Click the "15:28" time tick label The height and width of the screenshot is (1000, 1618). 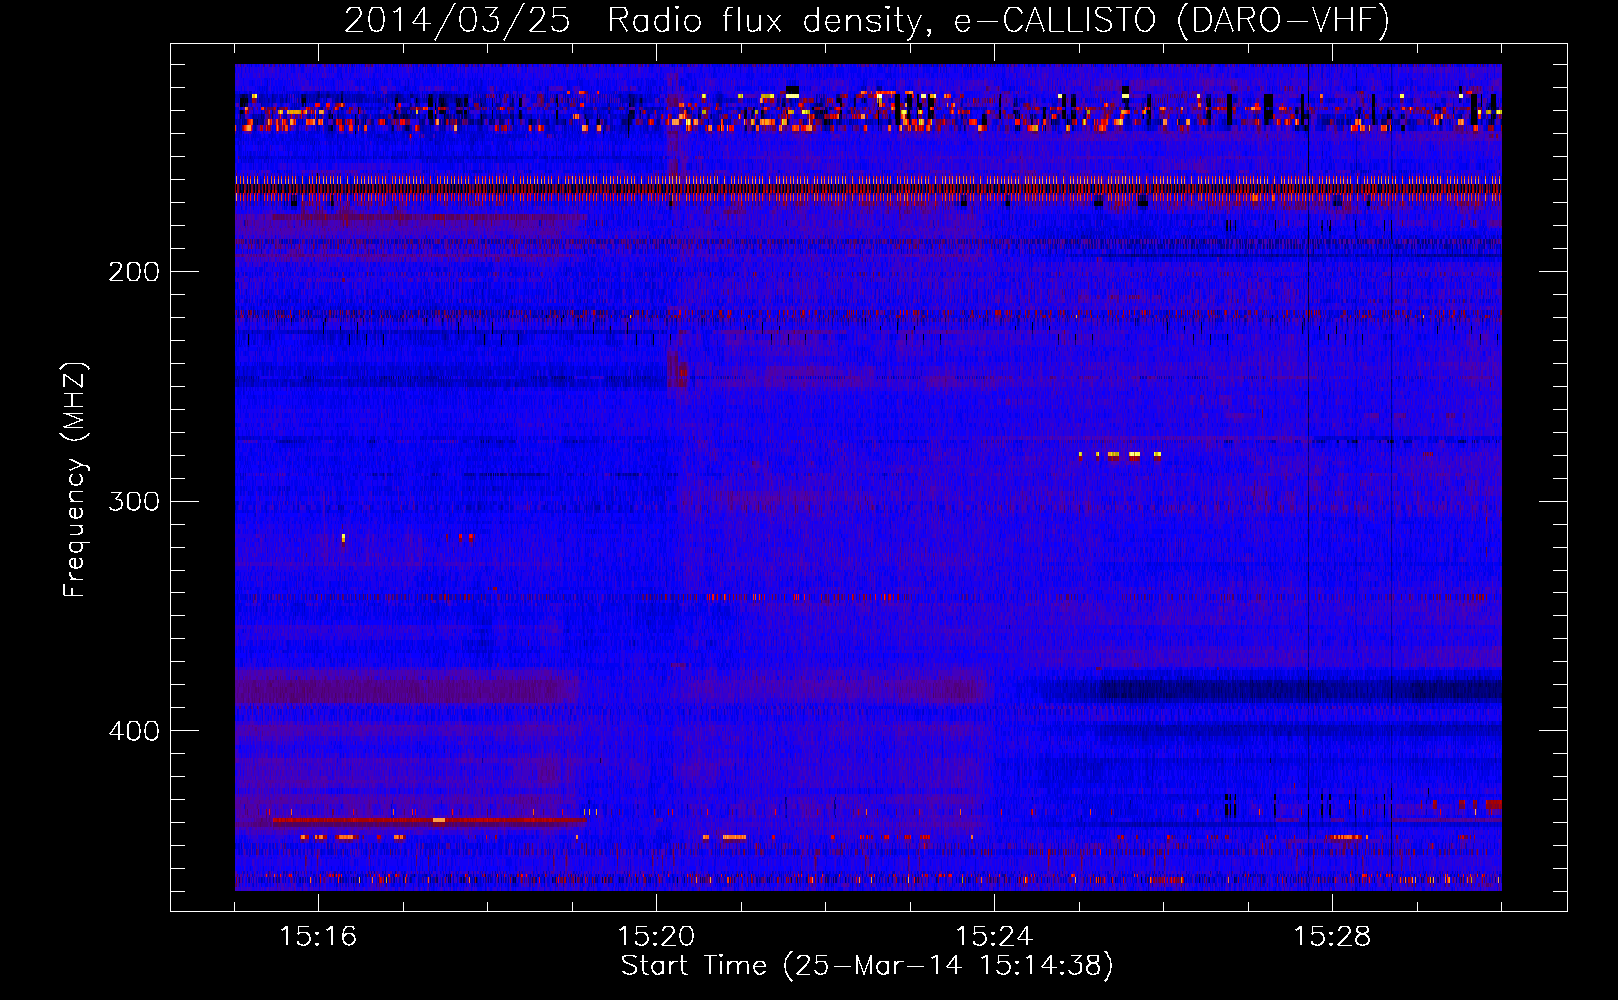click(x=1332, y=937)
